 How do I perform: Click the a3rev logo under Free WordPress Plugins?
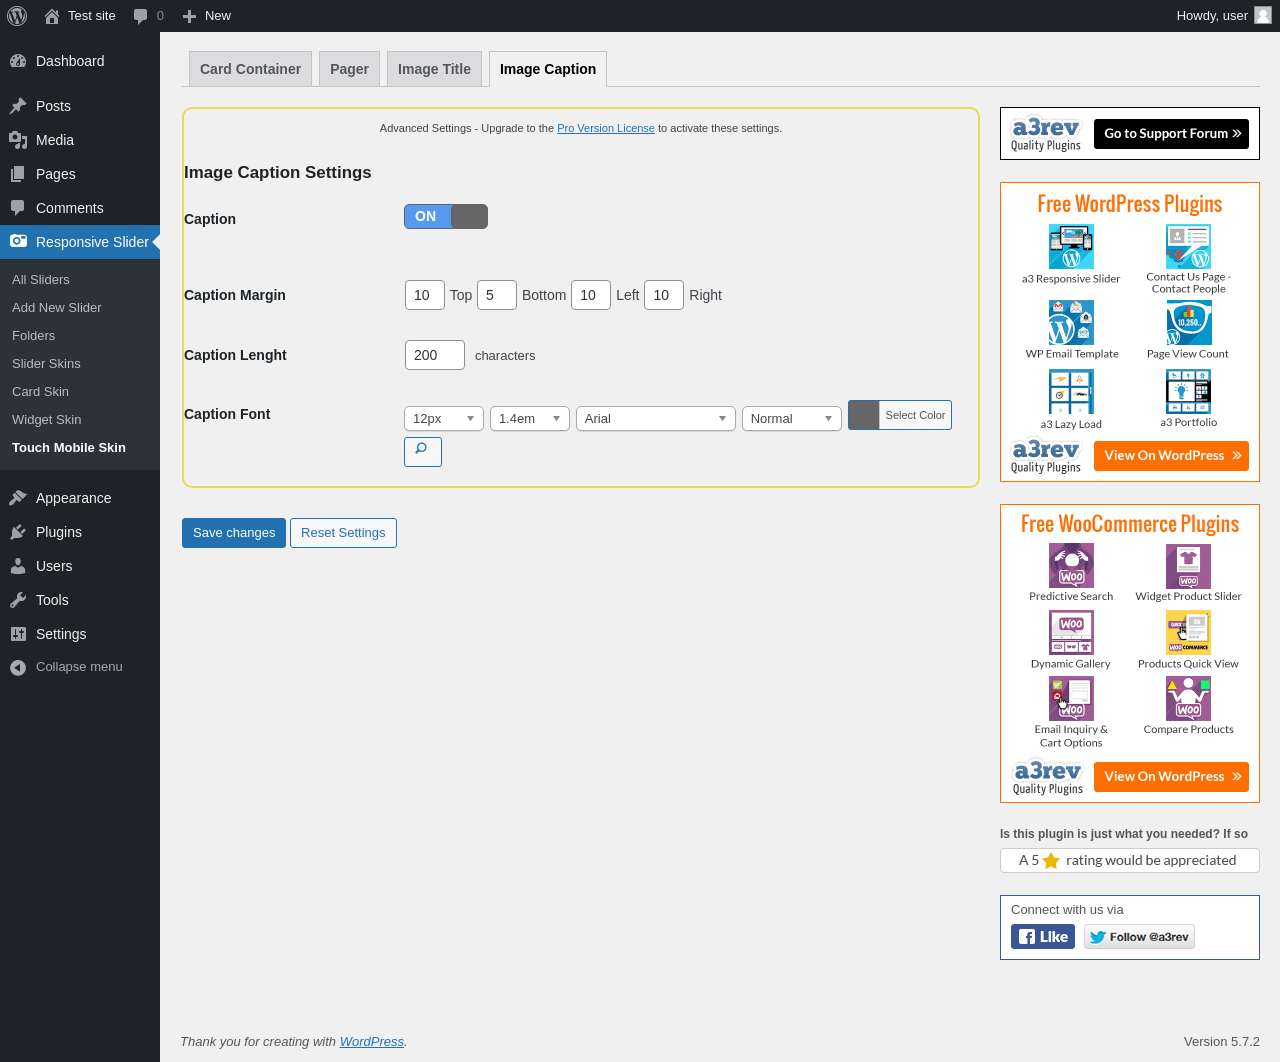click(1046, 456)
